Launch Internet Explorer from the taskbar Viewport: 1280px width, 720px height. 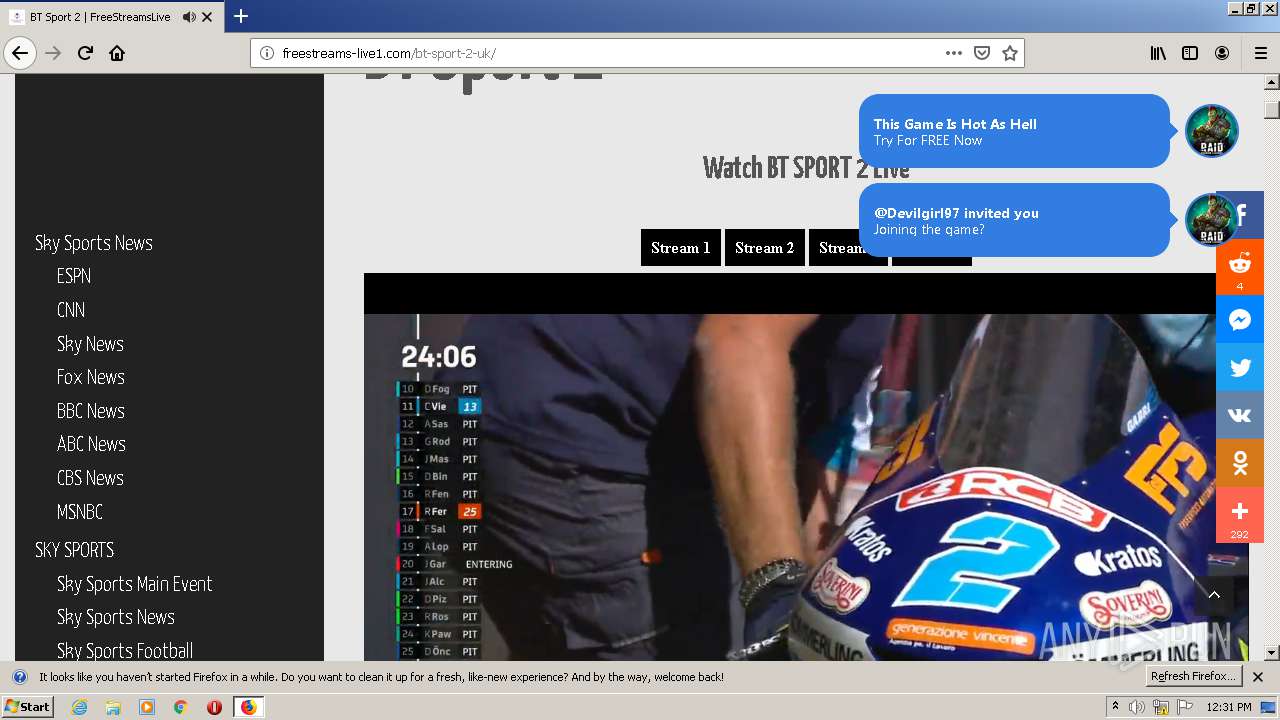point(80,707)
